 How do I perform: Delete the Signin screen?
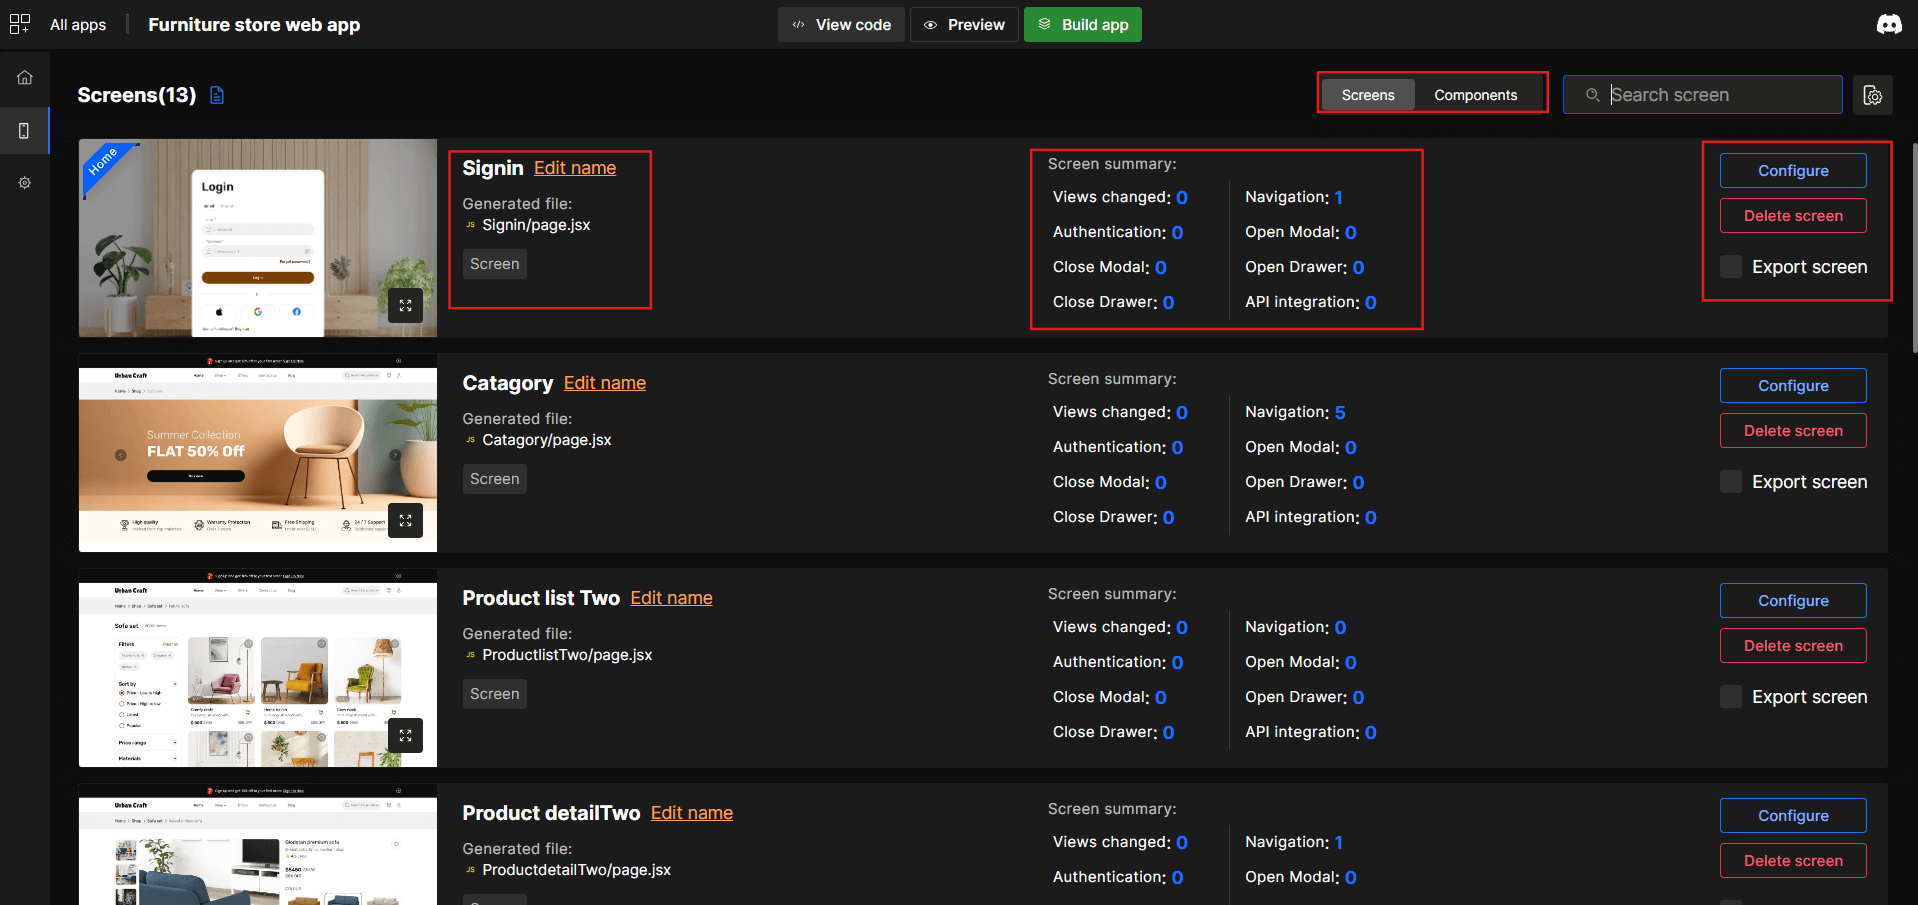coord(1793,216)
